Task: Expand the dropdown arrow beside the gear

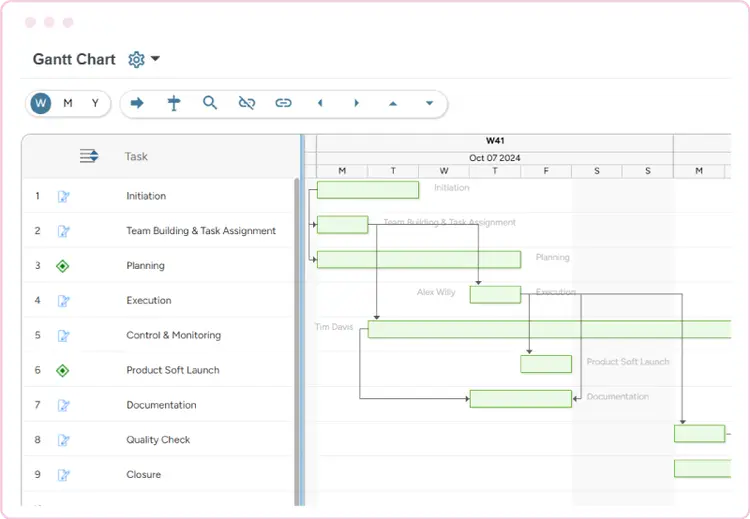Action: click(x=155, y=59)
